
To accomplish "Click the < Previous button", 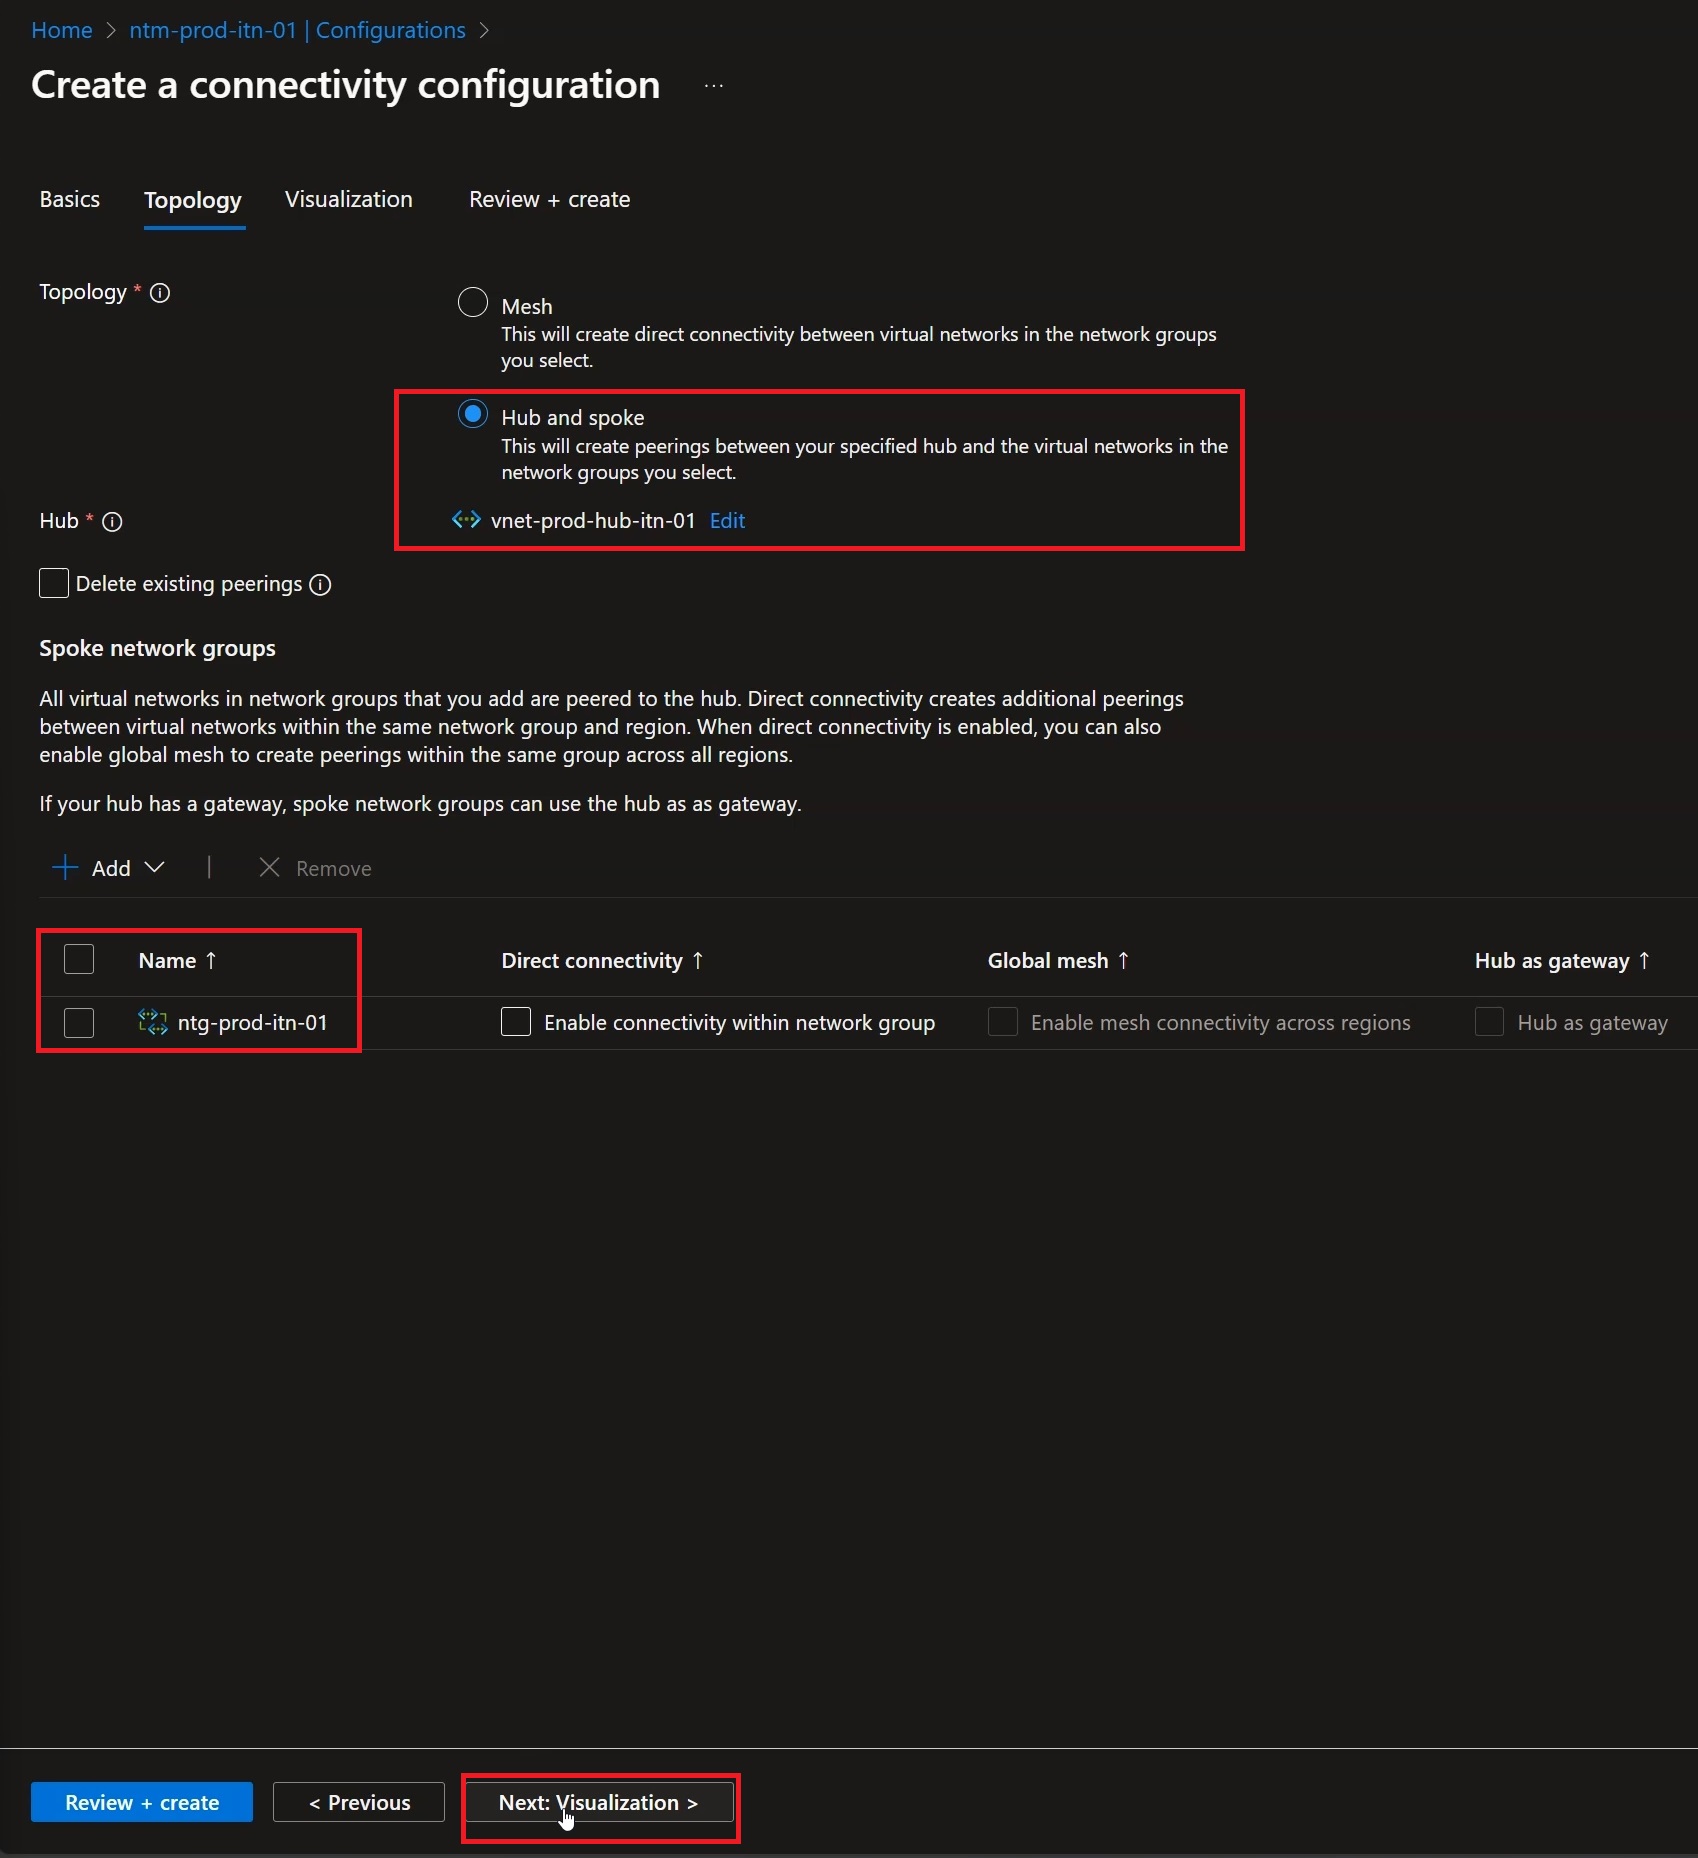I will [359, 1802].
